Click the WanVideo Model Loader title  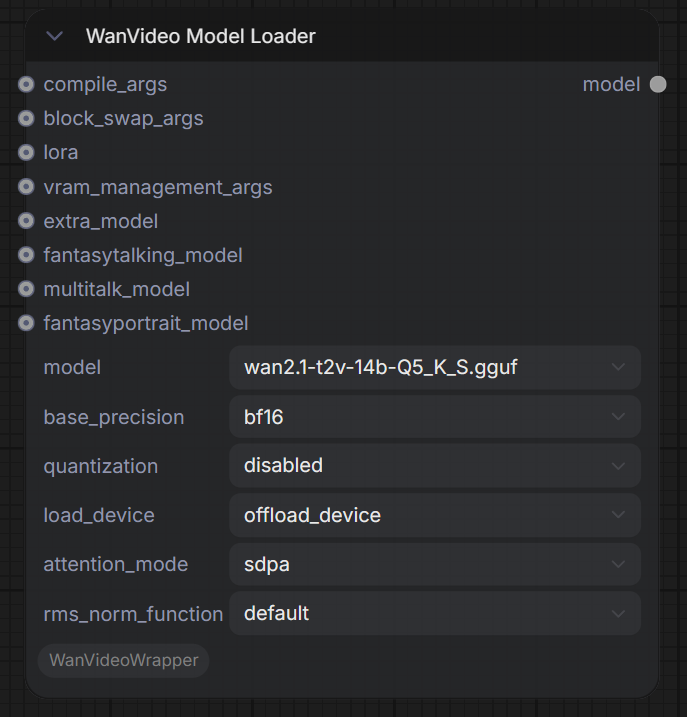click(201, 36)
